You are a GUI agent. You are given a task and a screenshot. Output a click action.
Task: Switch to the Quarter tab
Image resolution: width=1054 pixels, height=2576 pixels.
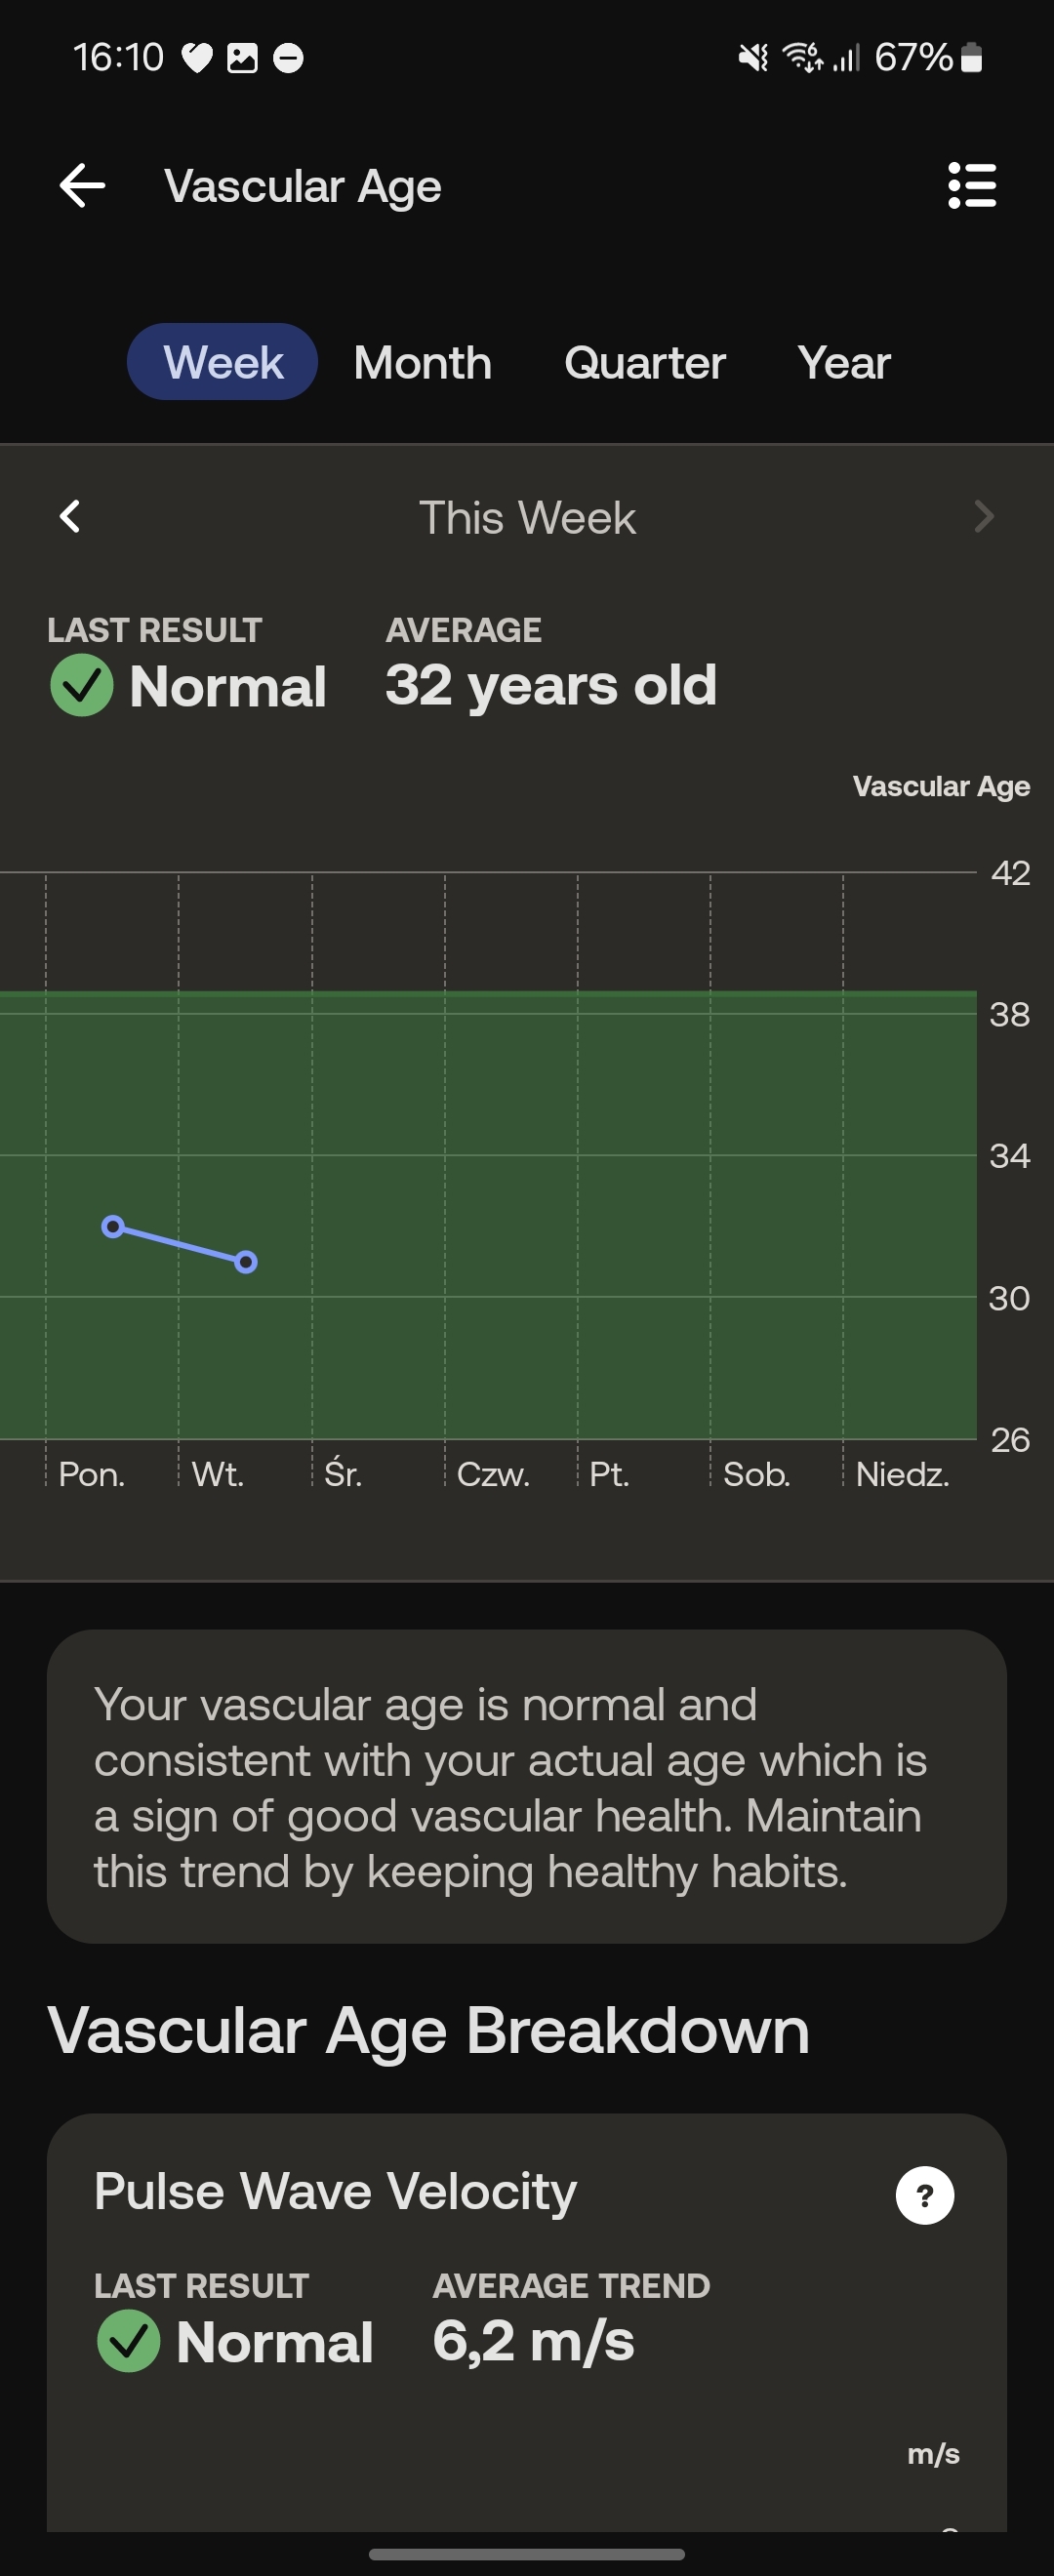pyautogui.click(x=645, y=363)
